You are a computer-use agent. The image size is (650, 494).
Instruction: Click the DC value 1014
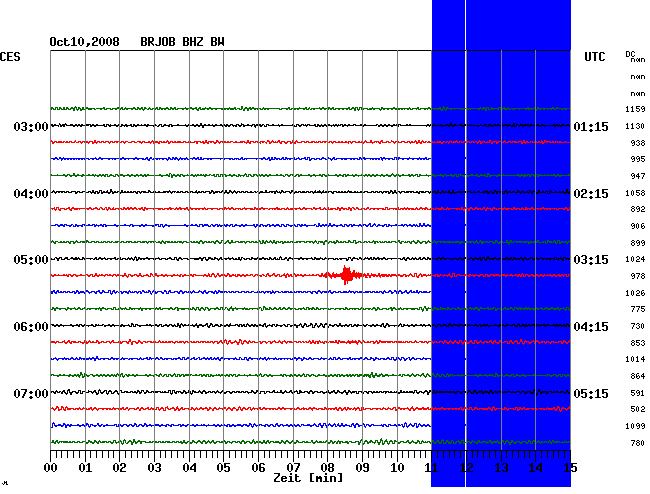(x=635, y=359)
